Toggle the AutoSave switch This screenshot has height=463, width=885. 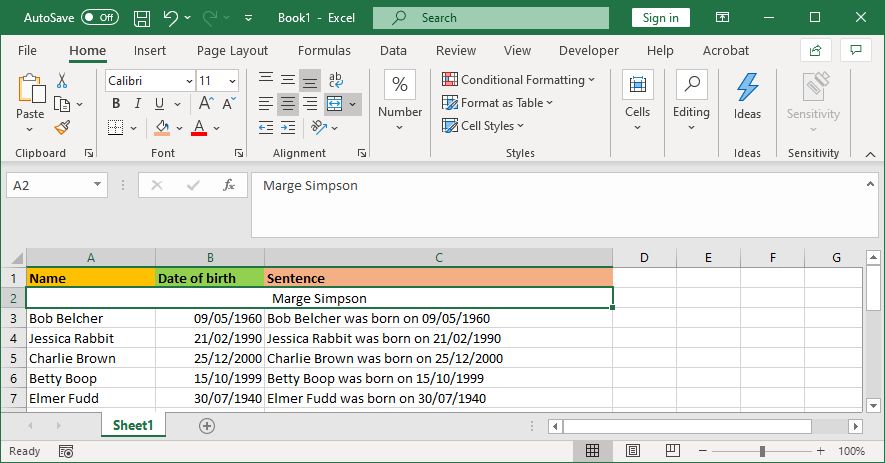click(99, 18)
